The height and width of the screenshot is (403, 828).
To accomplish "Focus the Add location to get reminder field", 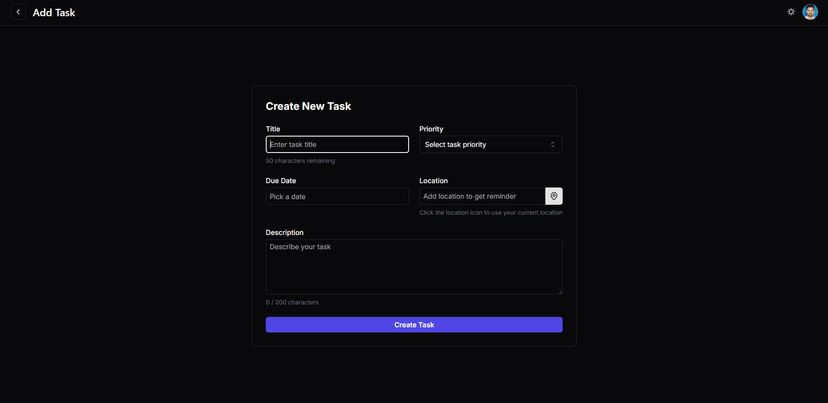I will click(482, 196).
